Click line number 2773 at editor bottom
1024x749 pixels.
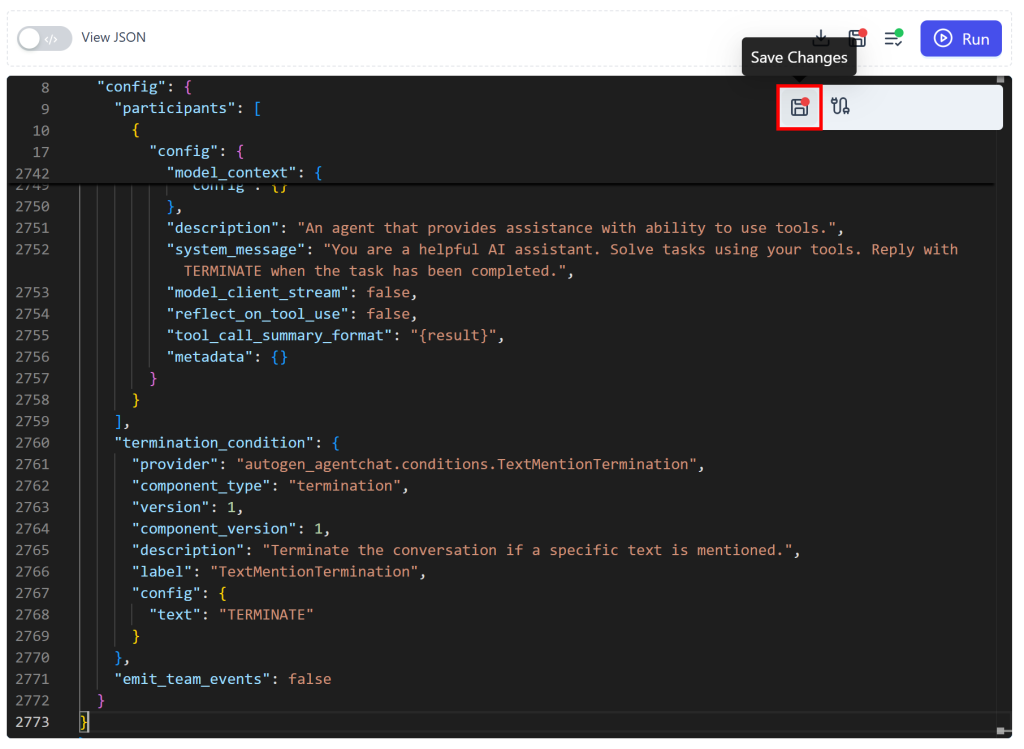[32, 722]
